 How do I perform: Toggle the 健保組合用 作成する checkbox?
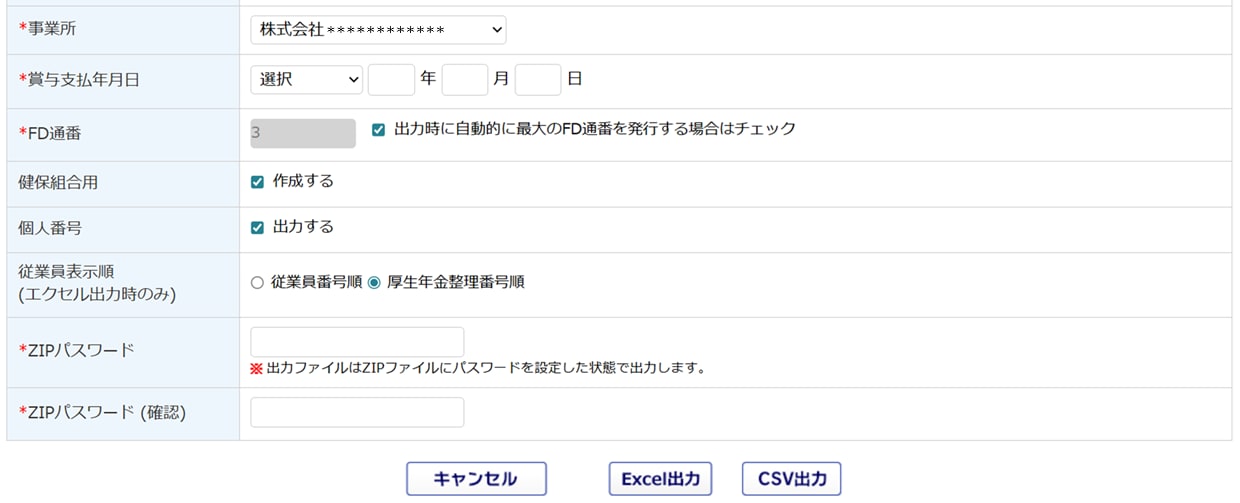(257, 182)
